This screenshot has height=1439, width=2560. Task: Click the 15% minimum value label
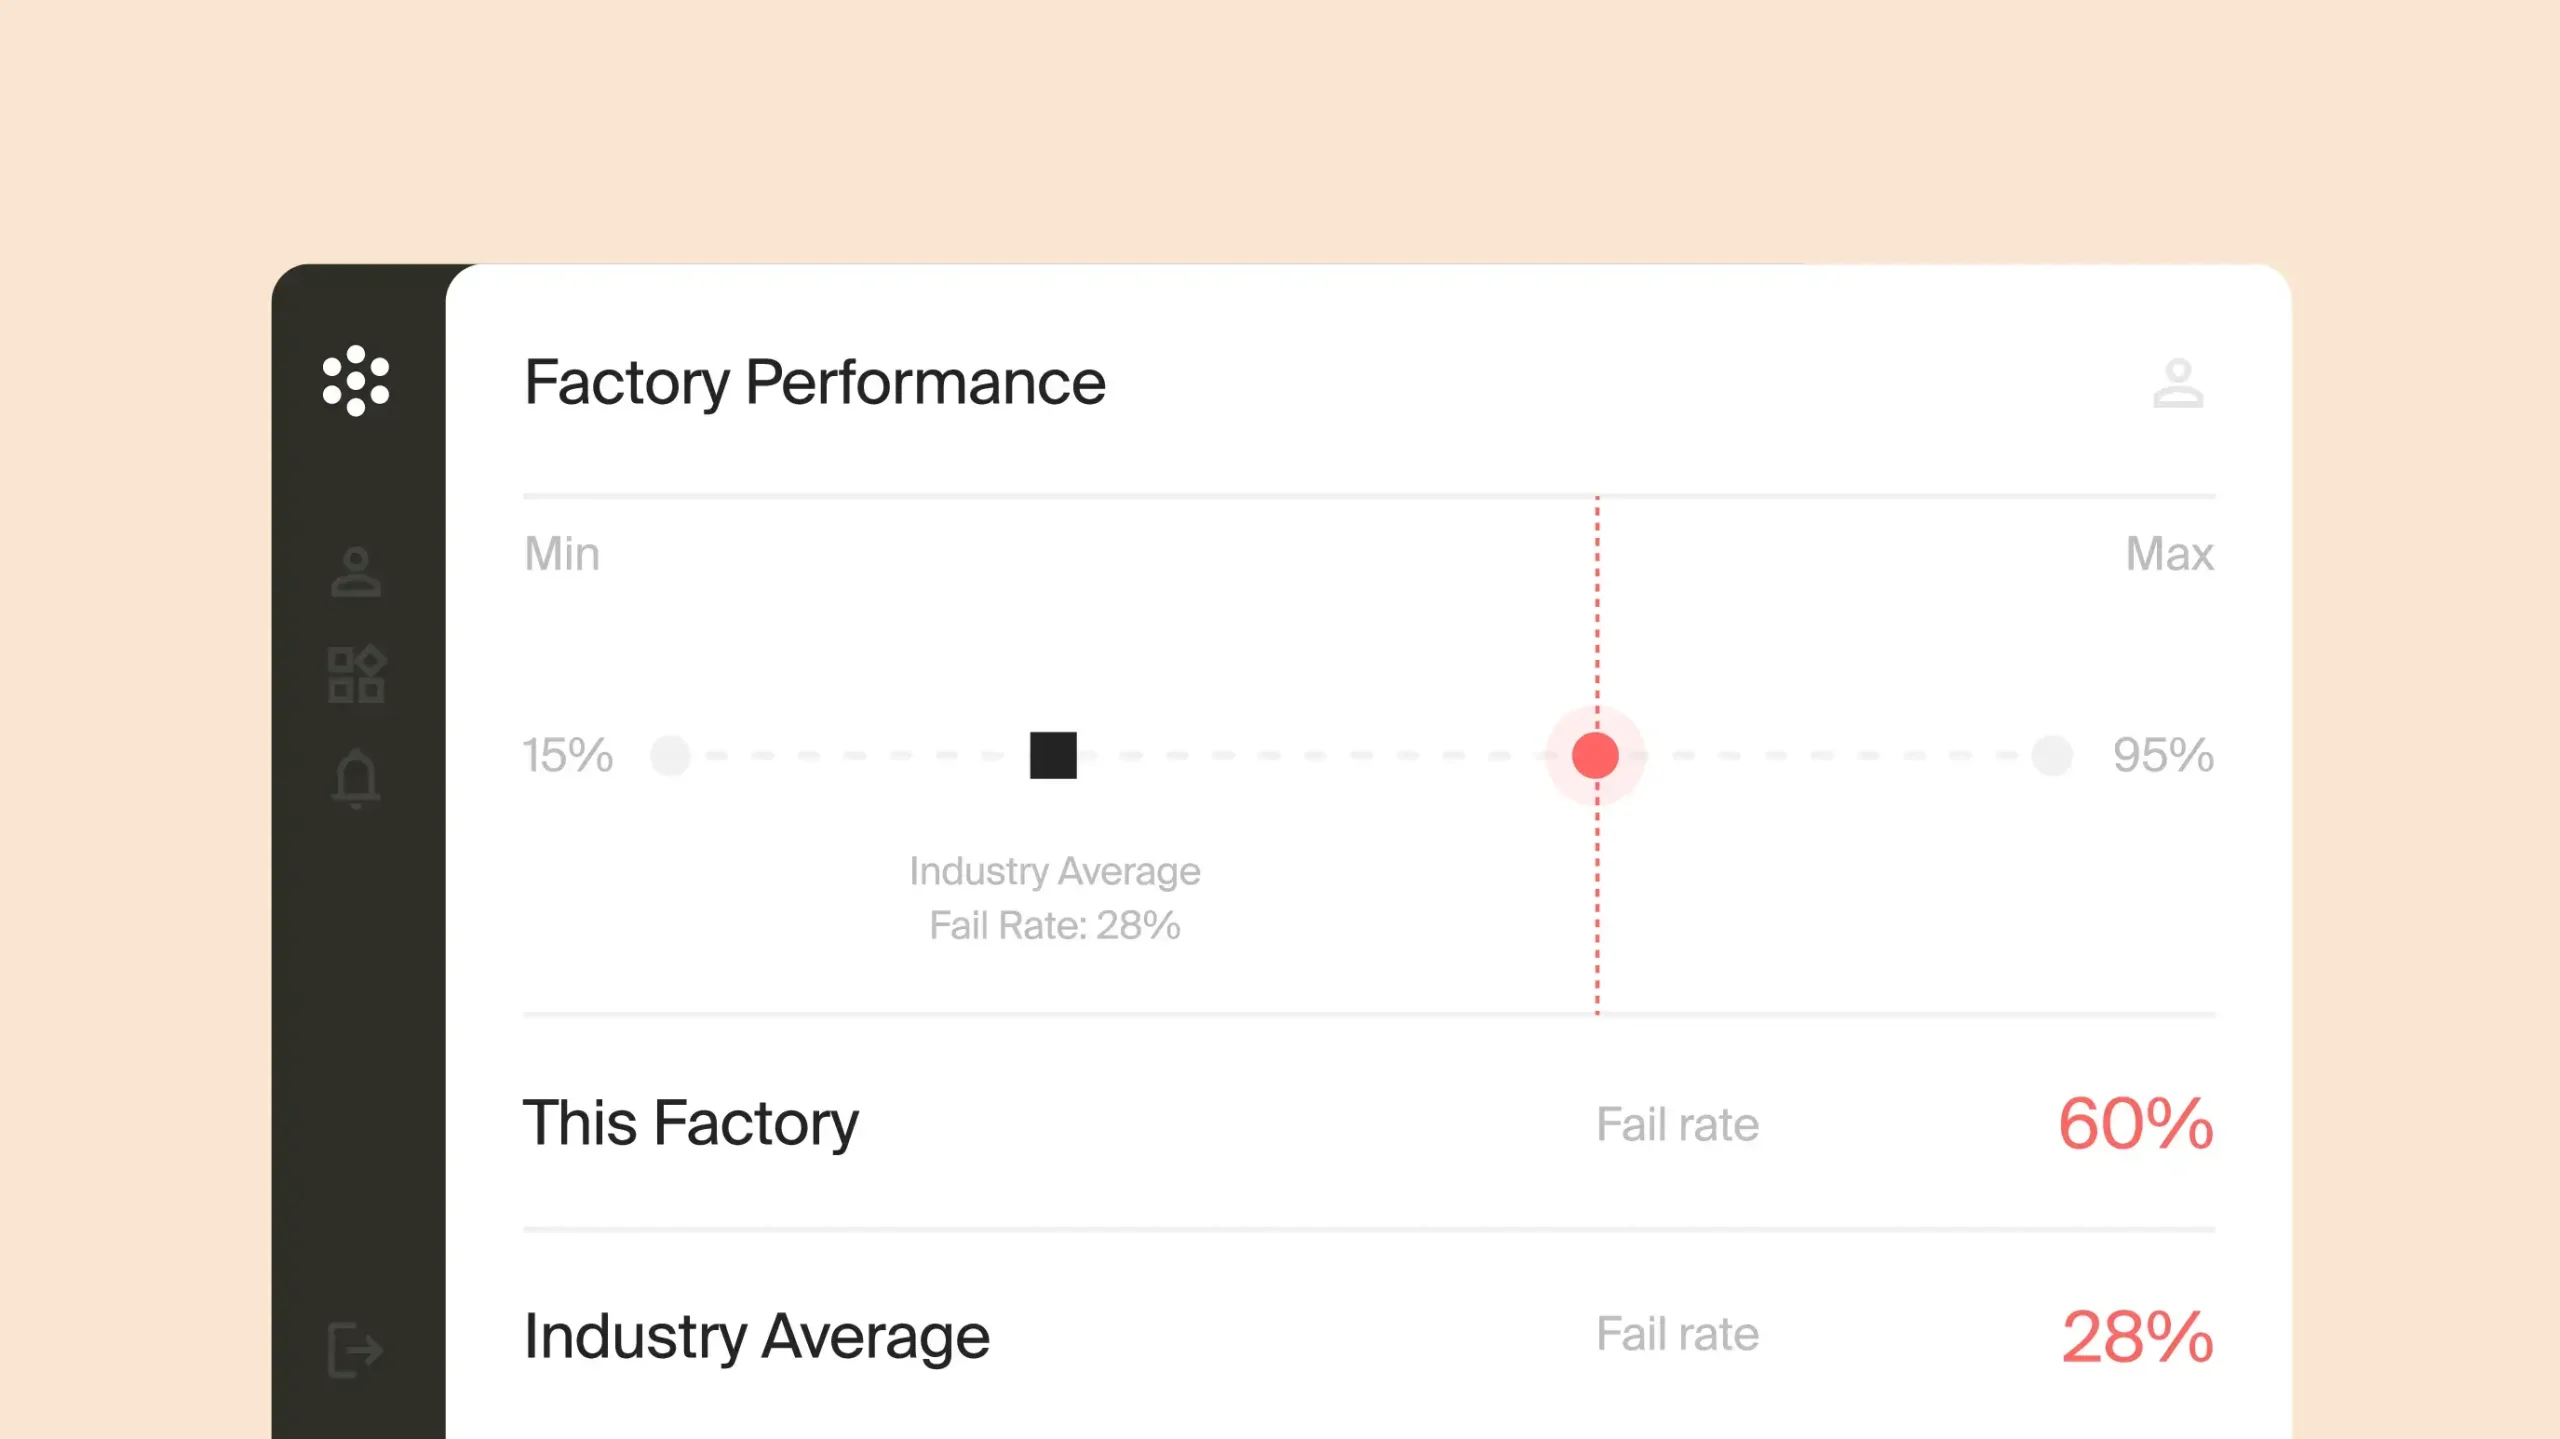click(x=567, y=755)
